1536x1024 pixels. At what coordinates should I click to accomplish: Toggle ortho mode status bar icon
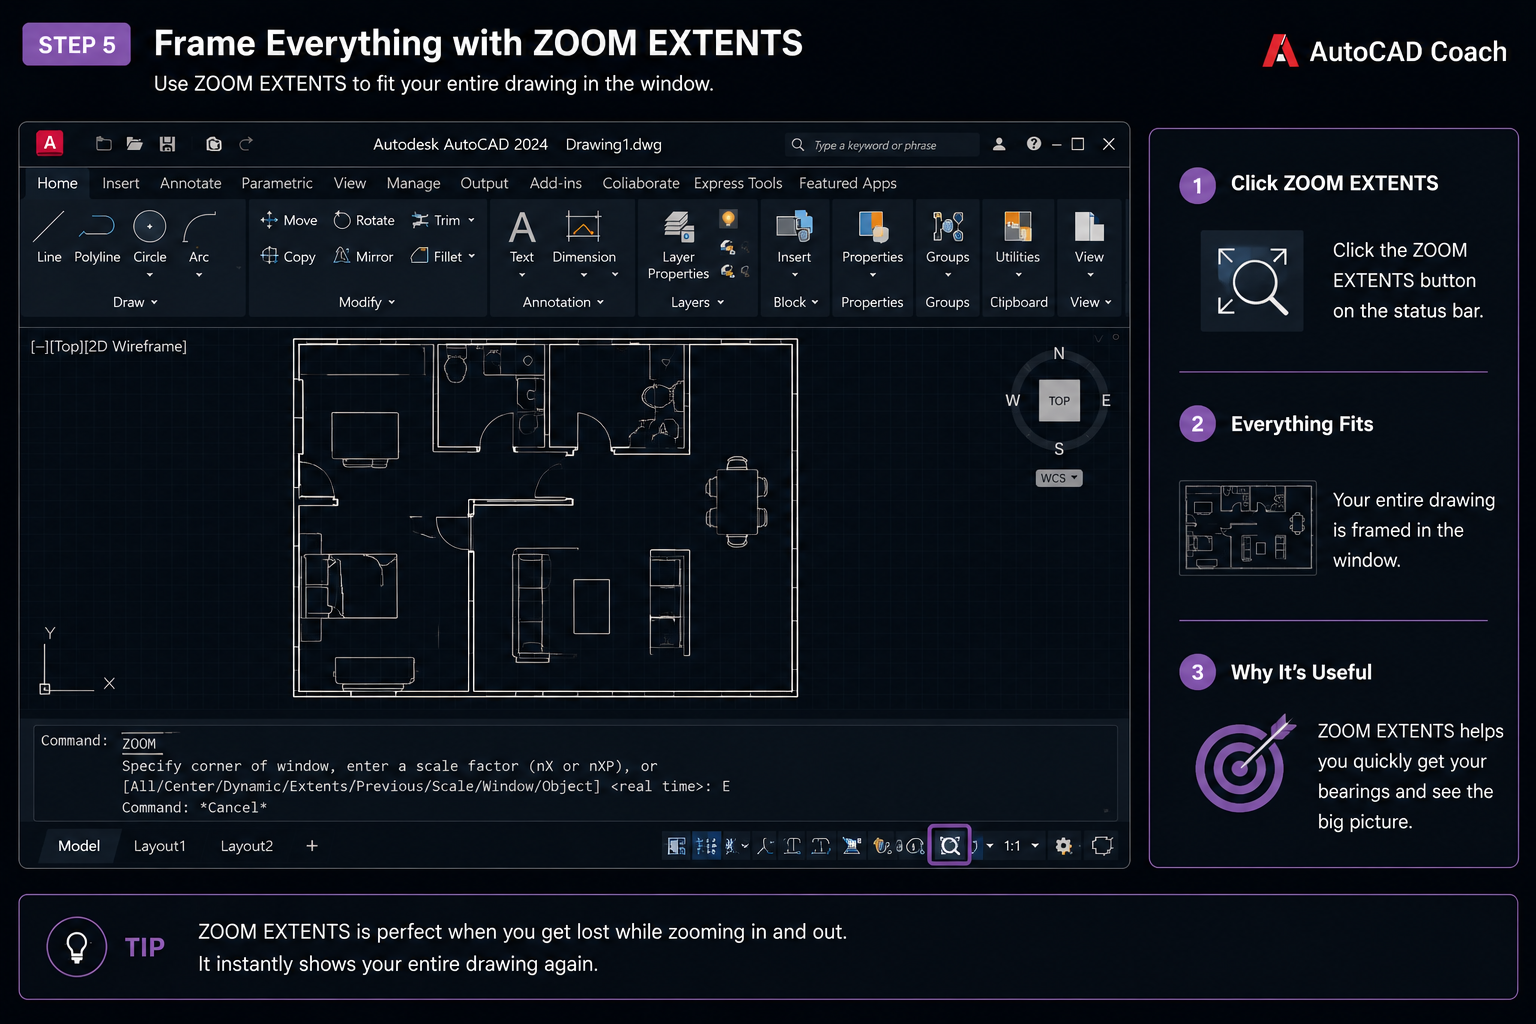click(x=765, y=846)
